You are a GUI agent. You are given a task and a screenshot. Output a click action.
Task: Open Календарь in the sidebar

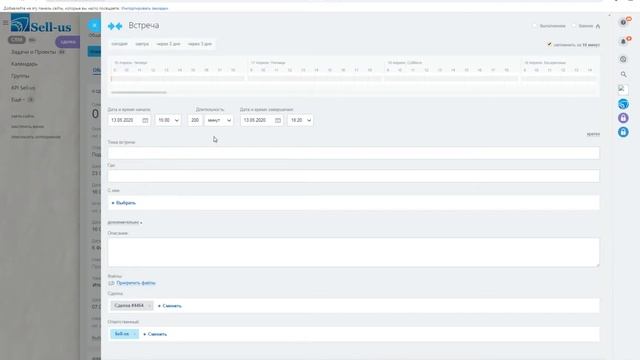[x=24, y=64]
